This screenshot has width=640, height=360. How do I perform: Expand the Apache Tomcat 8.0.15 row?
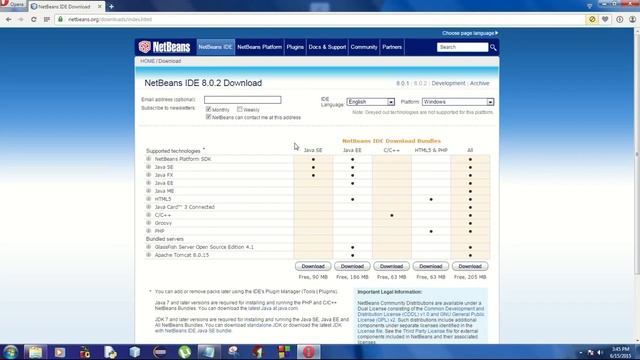[149, 255]
